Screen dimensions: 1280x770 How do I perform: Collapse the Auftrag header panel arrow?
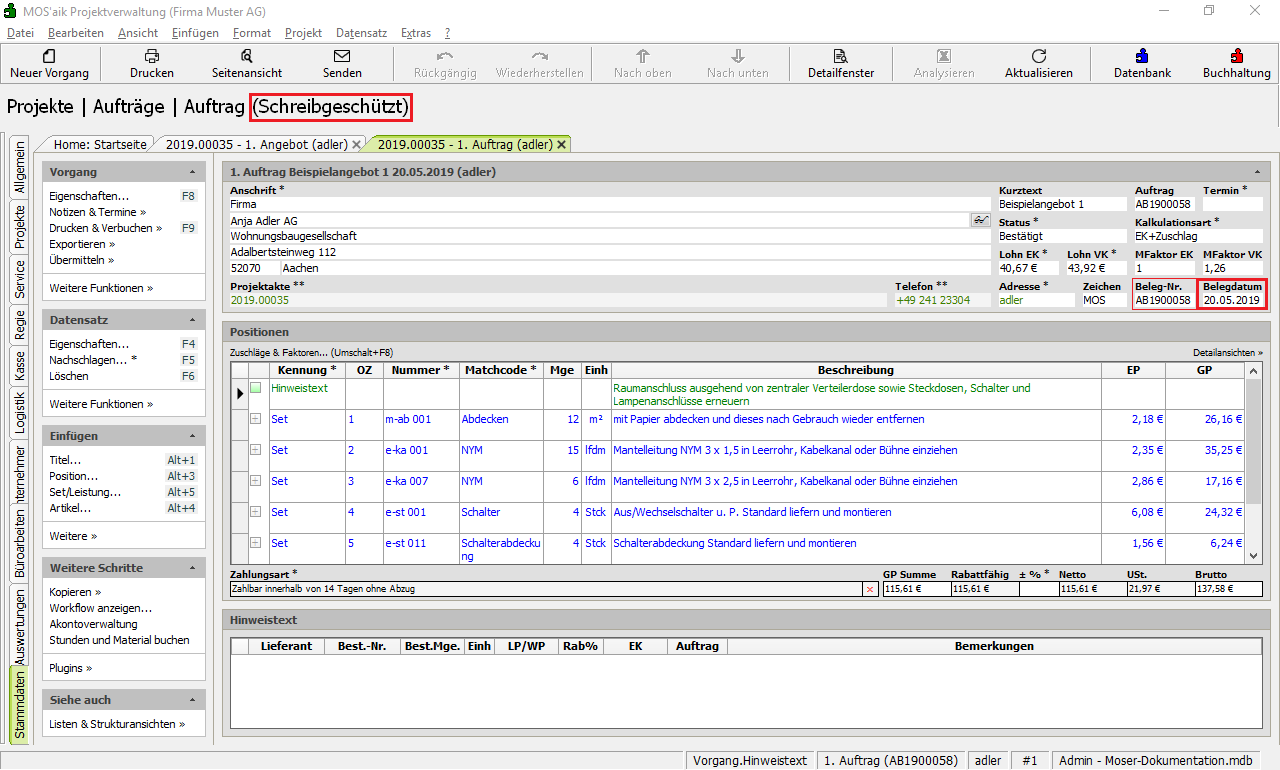click(x=1257, y=172)
